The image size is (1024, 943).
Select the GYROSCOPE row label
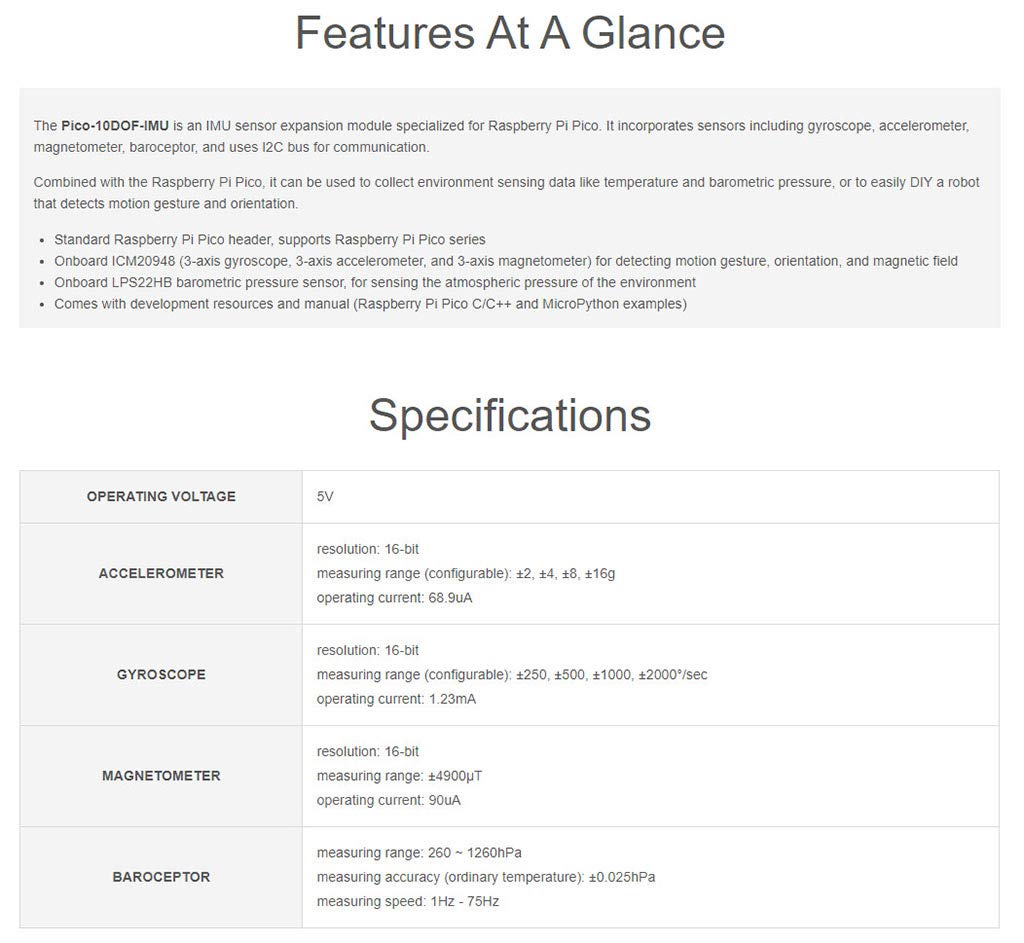pyautogui.click(x=161, y=675)
